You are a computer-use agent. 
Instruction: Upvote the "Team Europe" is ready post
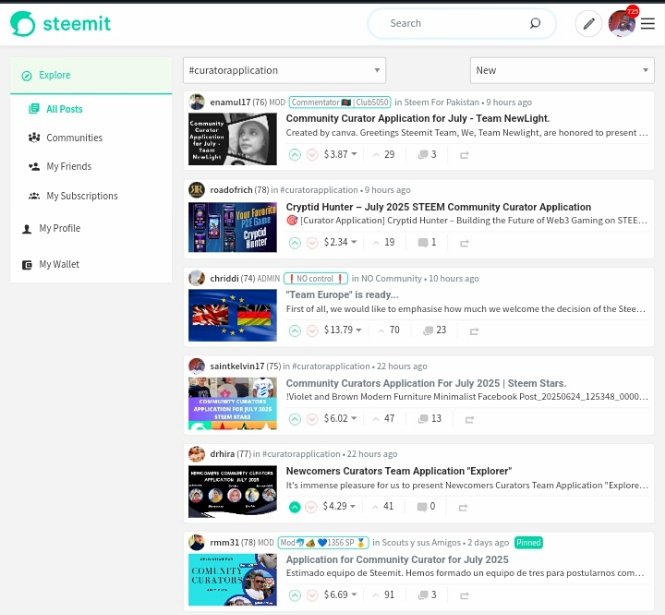coord(295,330)
